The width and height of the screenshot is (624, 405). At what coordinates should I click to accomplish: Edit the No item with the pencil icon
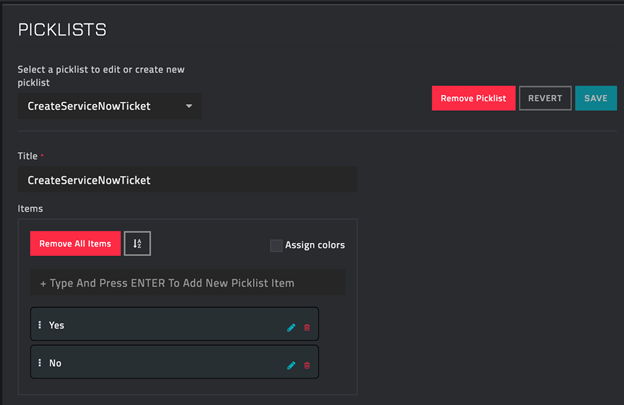[x=291, y=365]
